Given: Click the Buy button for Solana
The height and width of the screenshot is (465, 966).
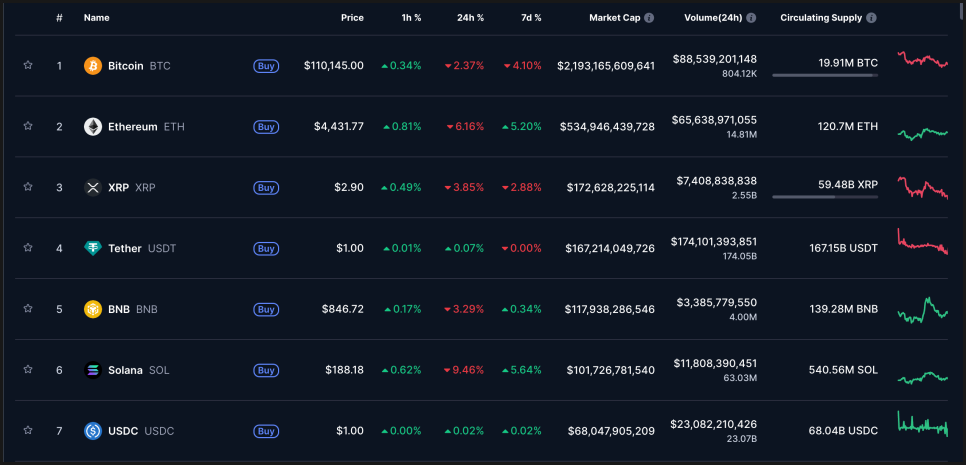Looking at the screenshot, I should click(266, 370).
